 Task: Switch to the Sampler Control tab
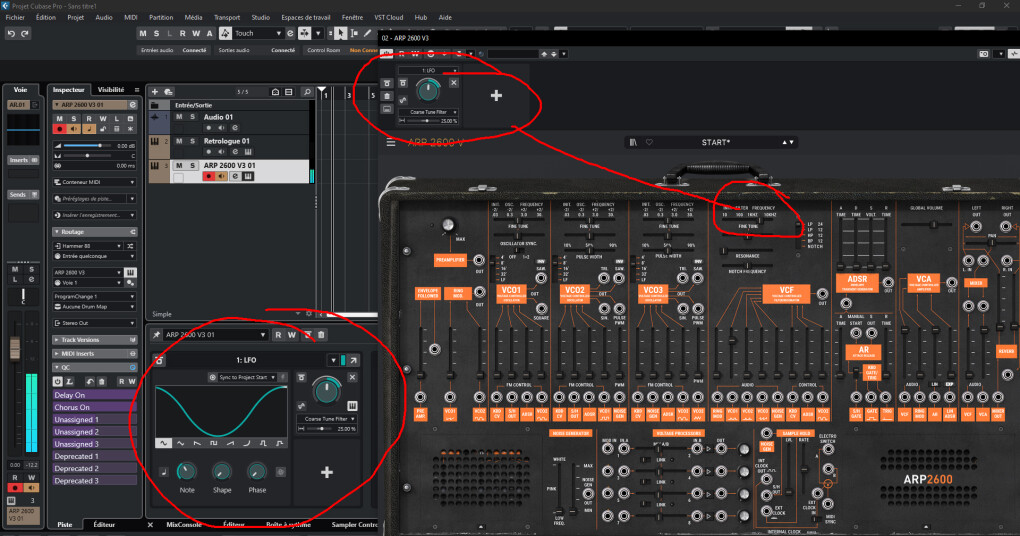pyautogui.click(x=354, y=524)
